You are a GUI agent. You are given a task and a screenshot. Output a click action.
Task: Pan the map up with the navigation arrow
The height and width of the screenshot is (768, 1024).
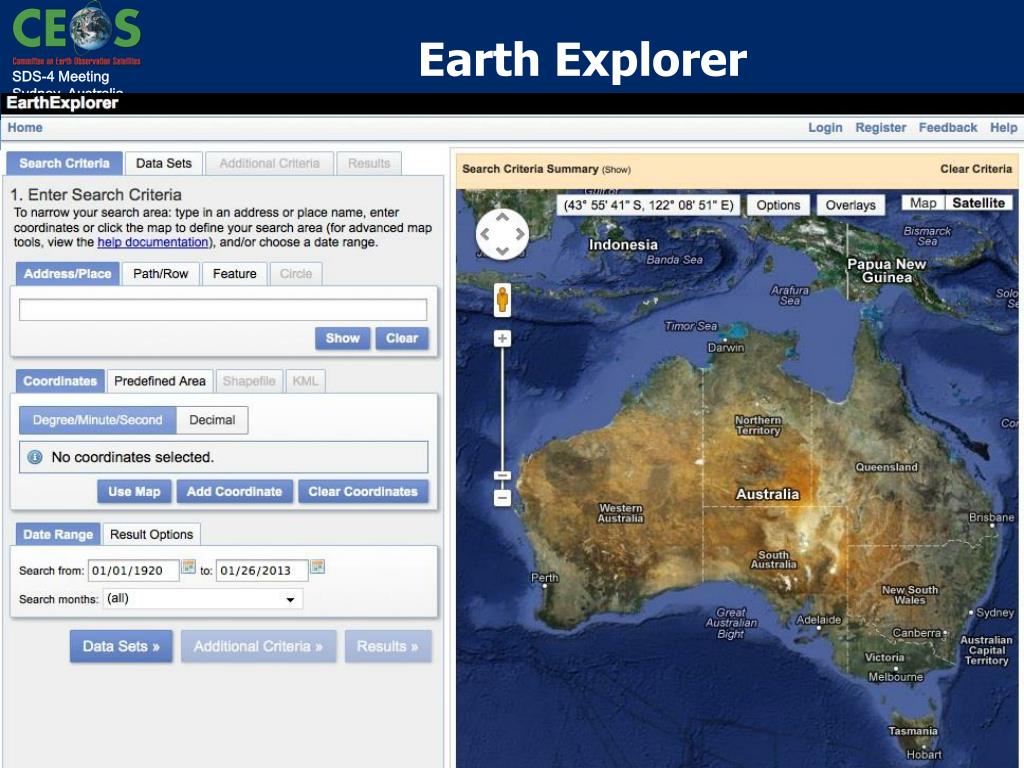pyautogui.click(x=502, y=217)
